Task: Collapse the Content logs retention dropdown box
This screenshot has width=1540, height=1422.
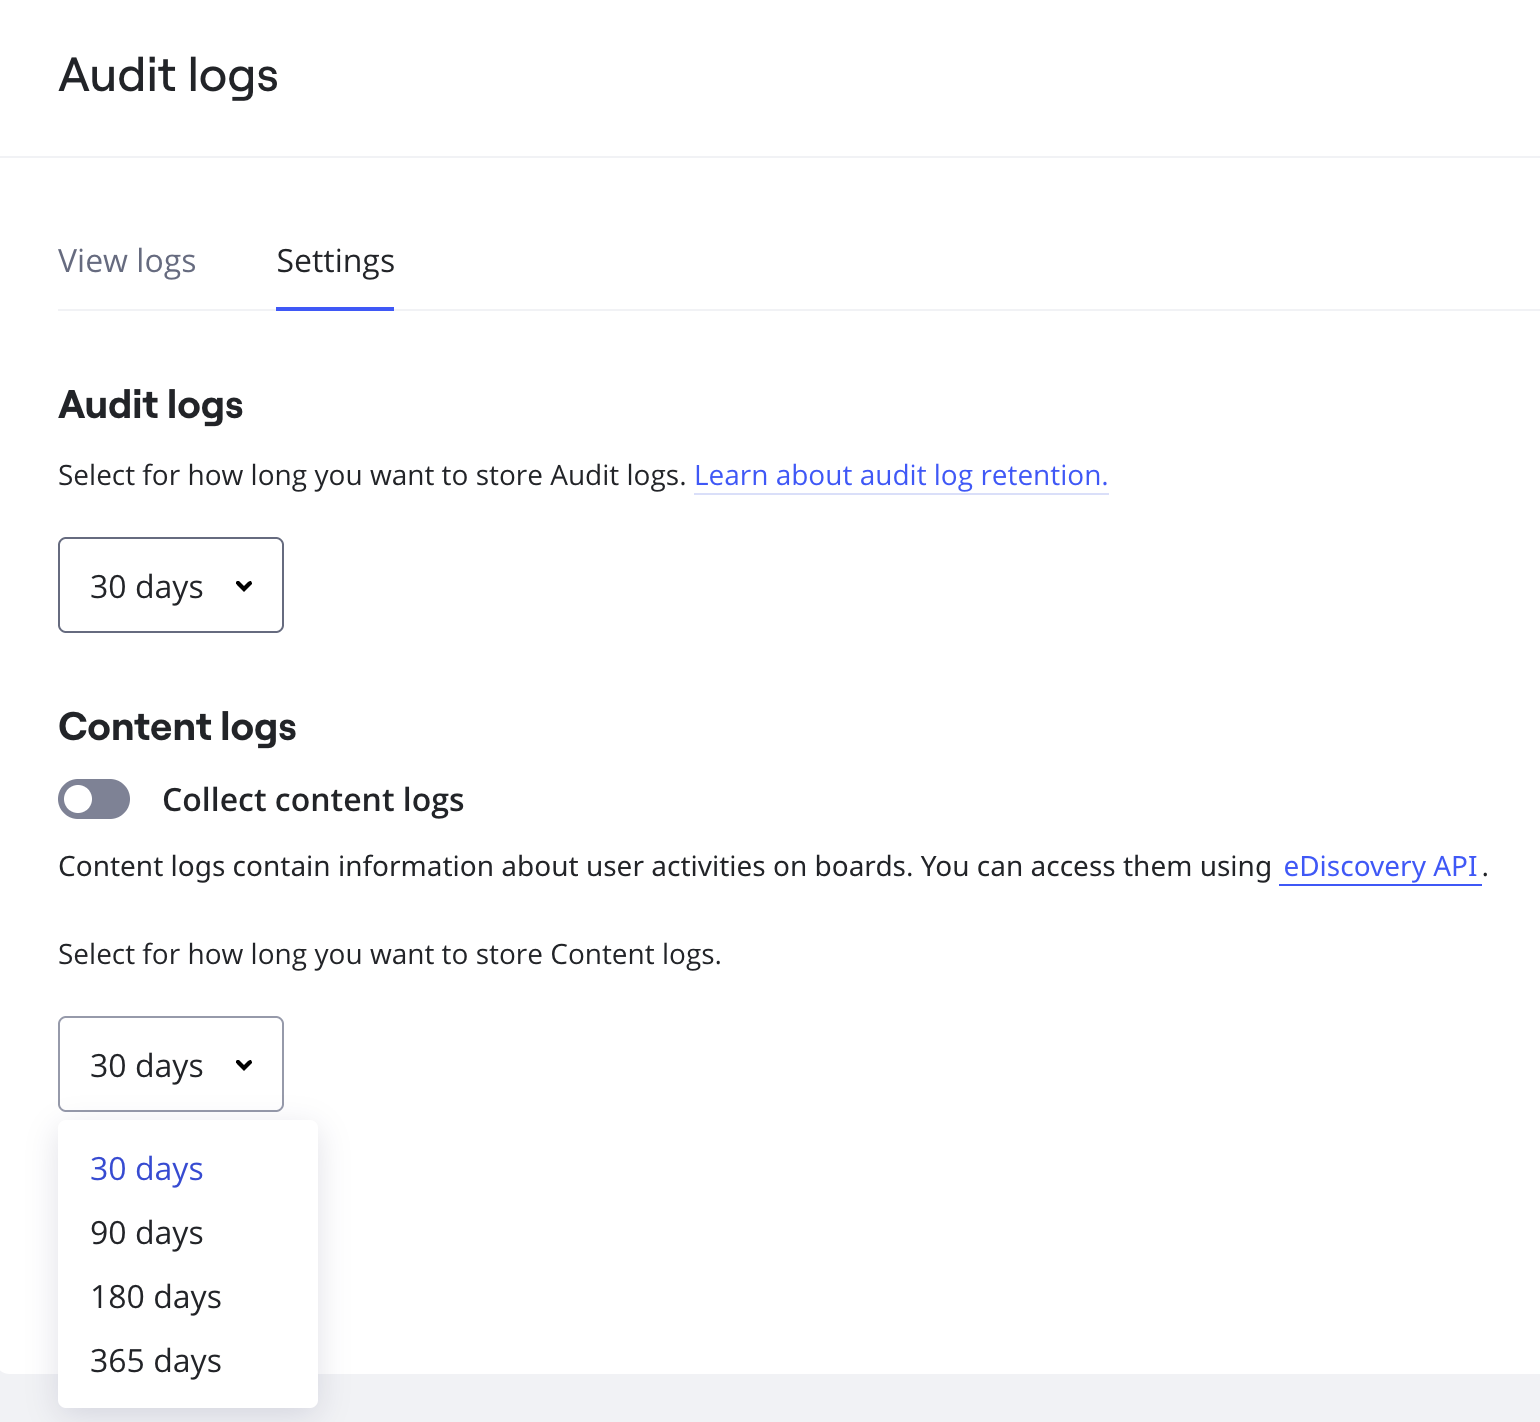Action: (170, 1064)
